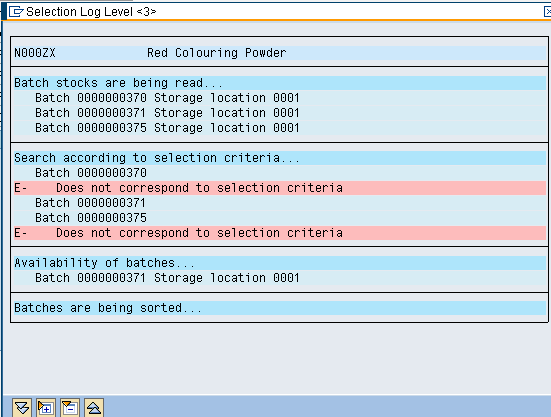Image resolution: width=551 pixels, height=417 pixels.
Task: Click the dialog icon beside Selection Log Level
Action: click(16, 12)
